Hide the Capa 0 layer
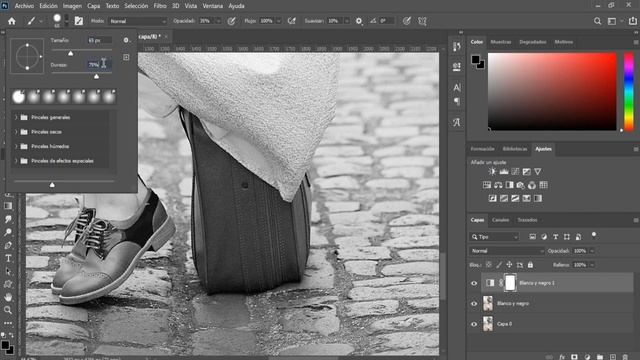 pos(474,324)
